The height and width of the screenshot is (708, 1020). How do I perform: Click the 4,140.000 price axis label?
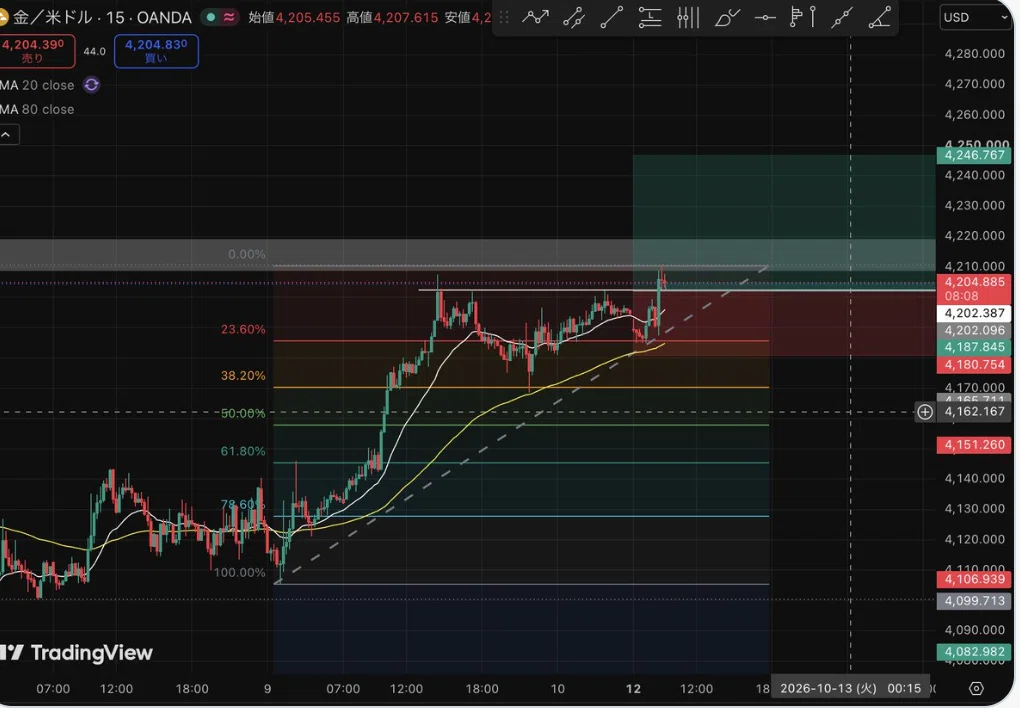(x=974, y=478)
